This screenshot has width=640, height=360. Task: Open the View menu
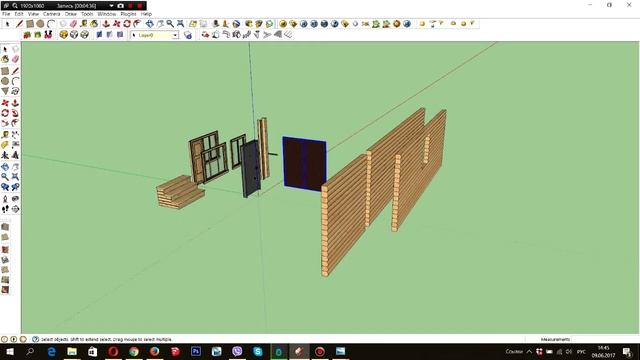33,14
